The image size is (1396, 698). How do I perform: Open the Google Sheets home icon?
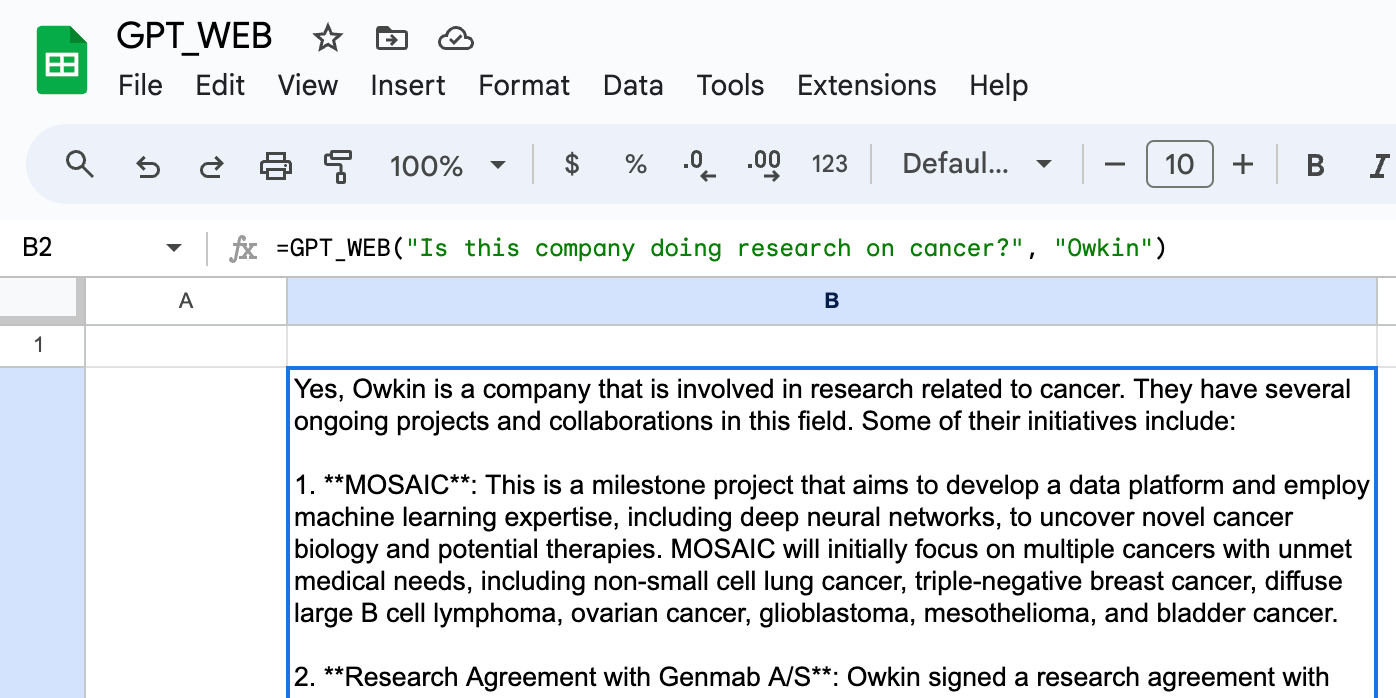(x=62, y=61)
